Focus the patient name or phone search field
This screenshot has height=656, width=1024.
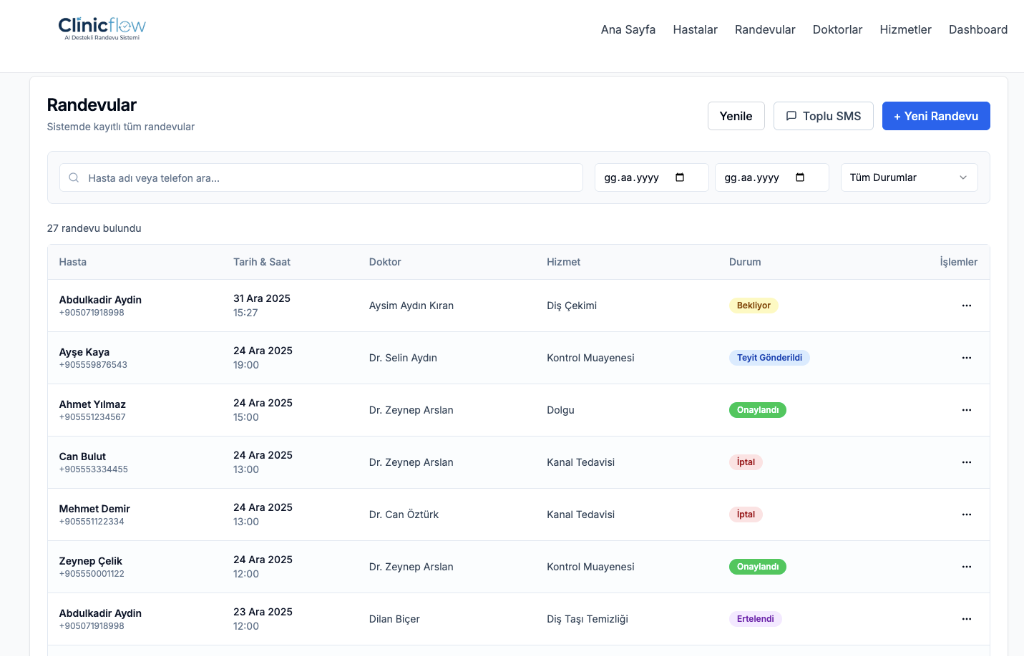tap(330, 178)
